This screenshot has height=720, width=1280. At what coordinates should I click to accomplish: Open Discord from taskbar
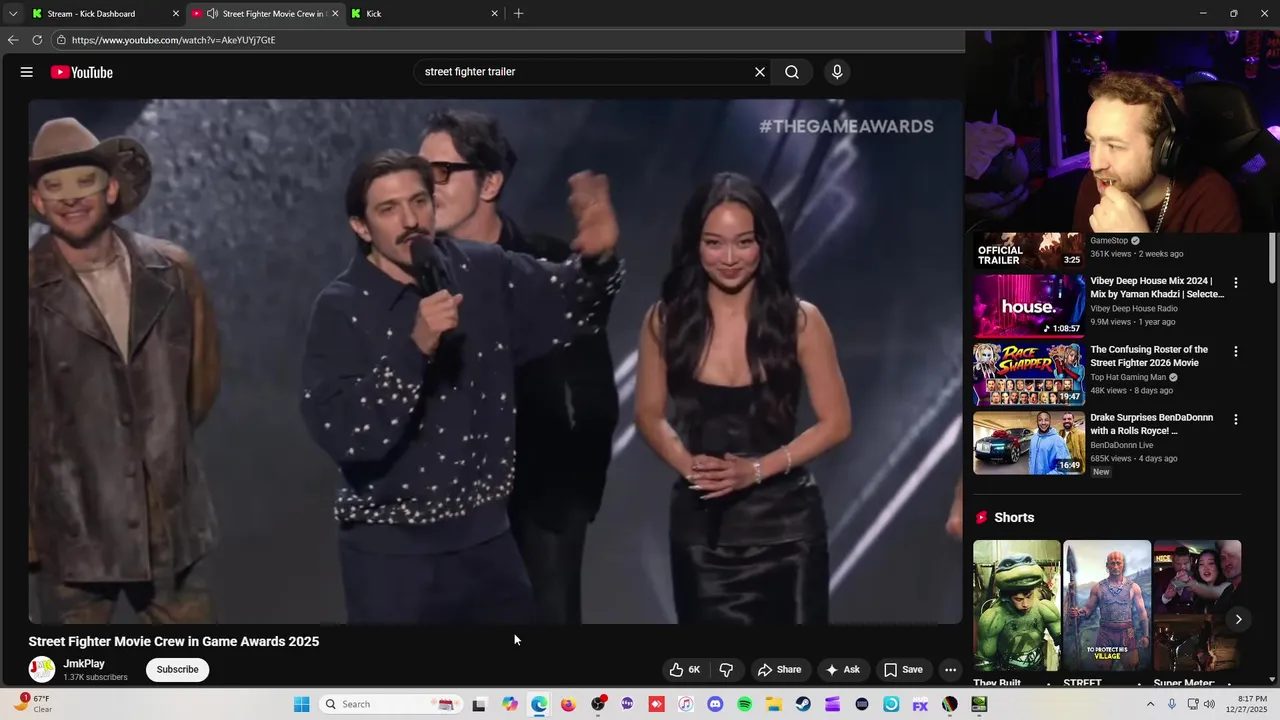(x=715, y=704)
